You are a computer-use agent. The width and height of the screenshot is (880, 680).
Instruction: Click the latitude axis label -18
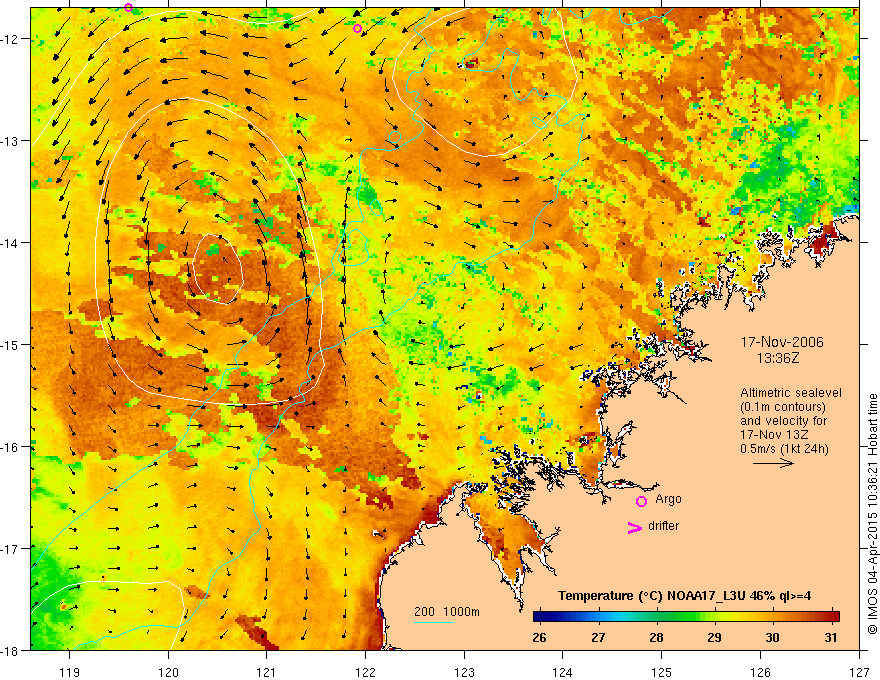point(11,650)
